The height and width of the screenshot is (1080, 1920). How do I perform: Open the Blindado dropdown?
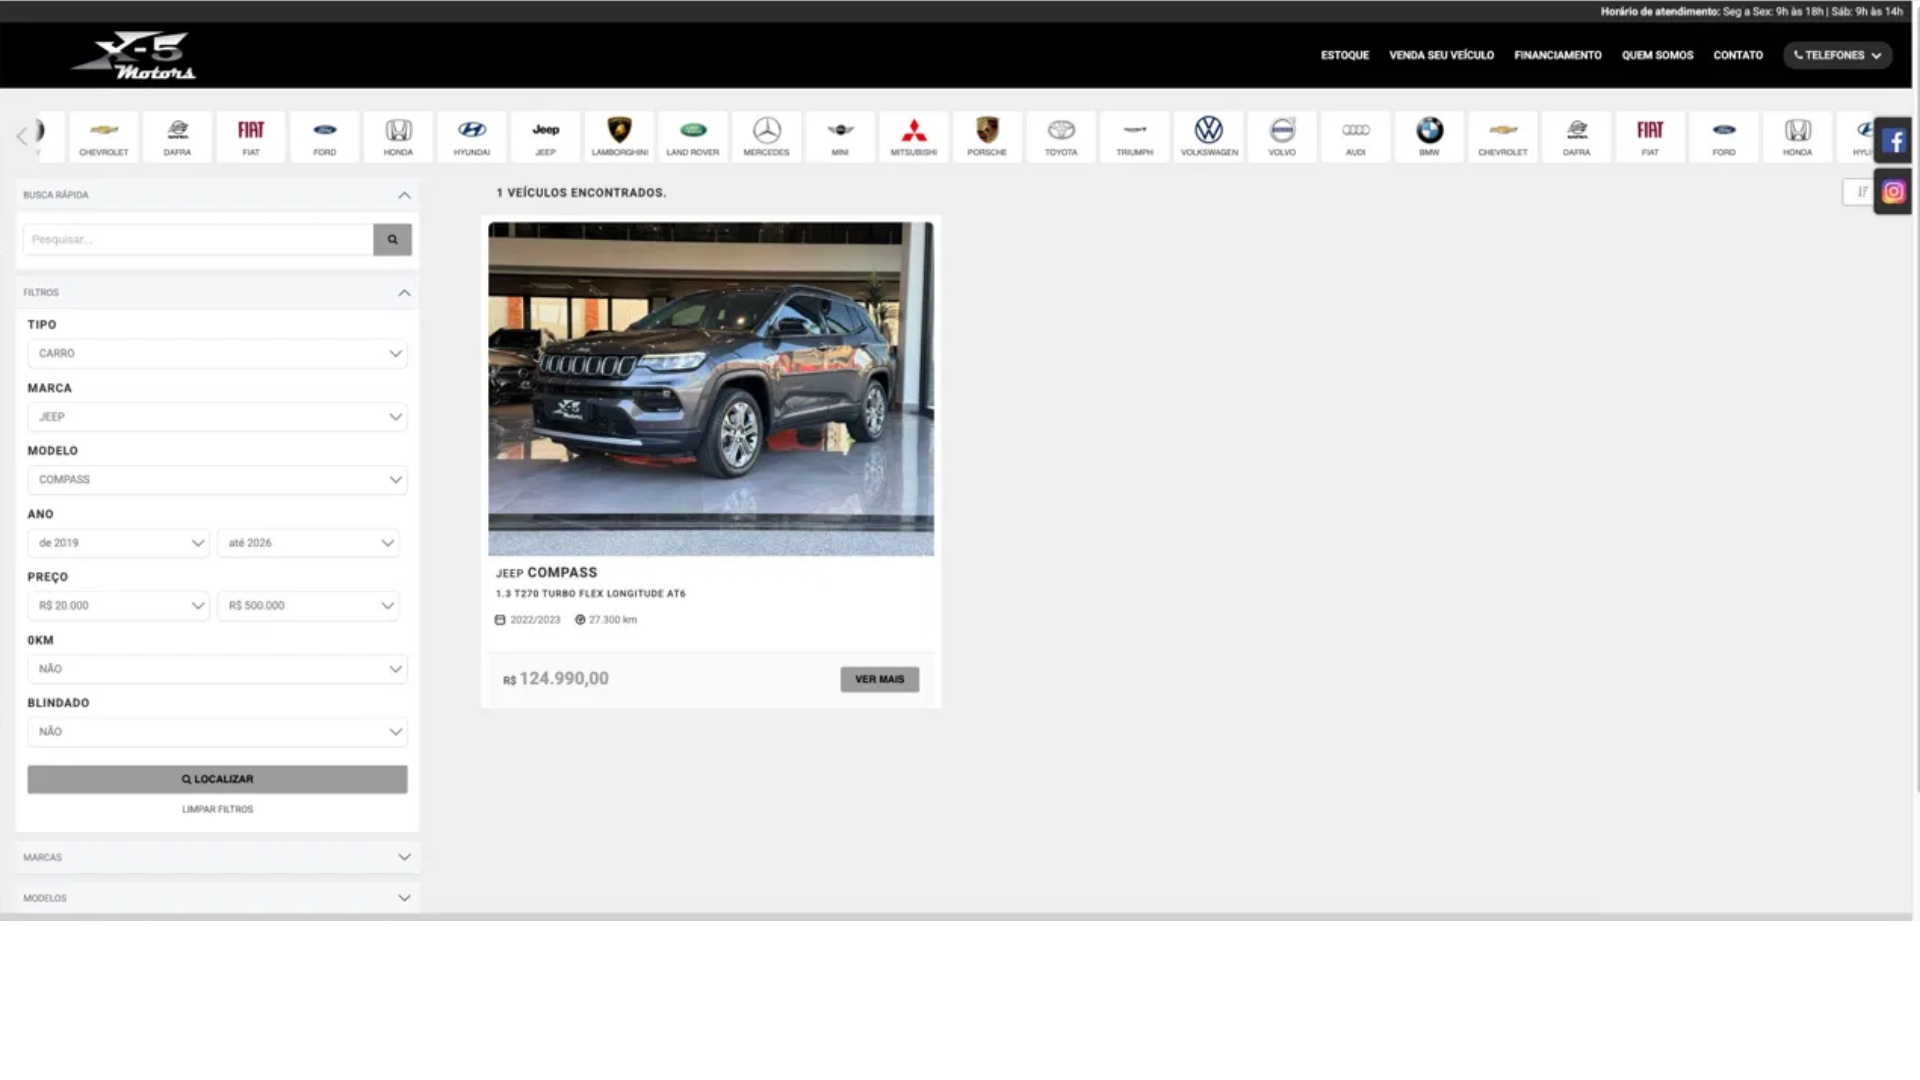(217, 732)
